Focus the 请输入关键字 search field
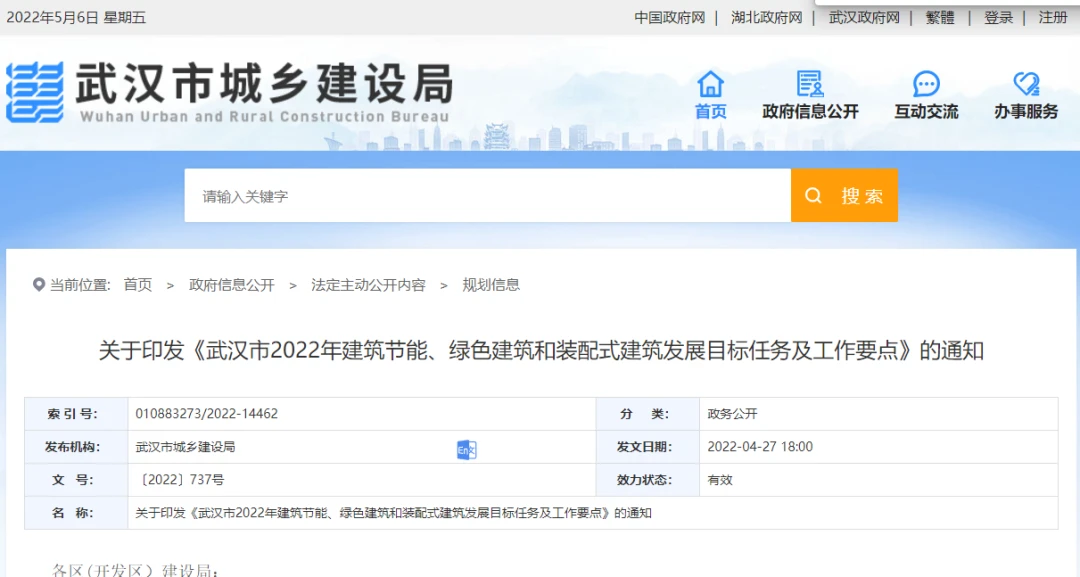1080x577 pixels. click(487, 196)
